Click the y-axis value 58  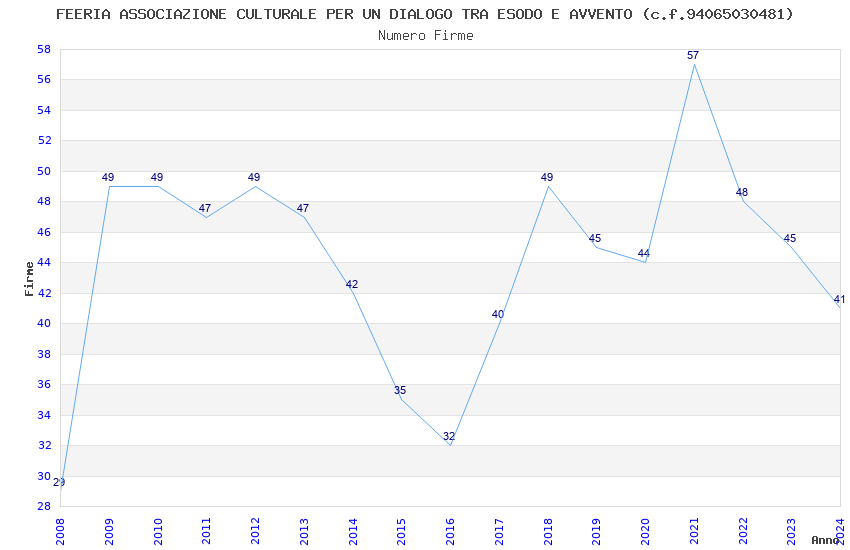tap(44, 49)
